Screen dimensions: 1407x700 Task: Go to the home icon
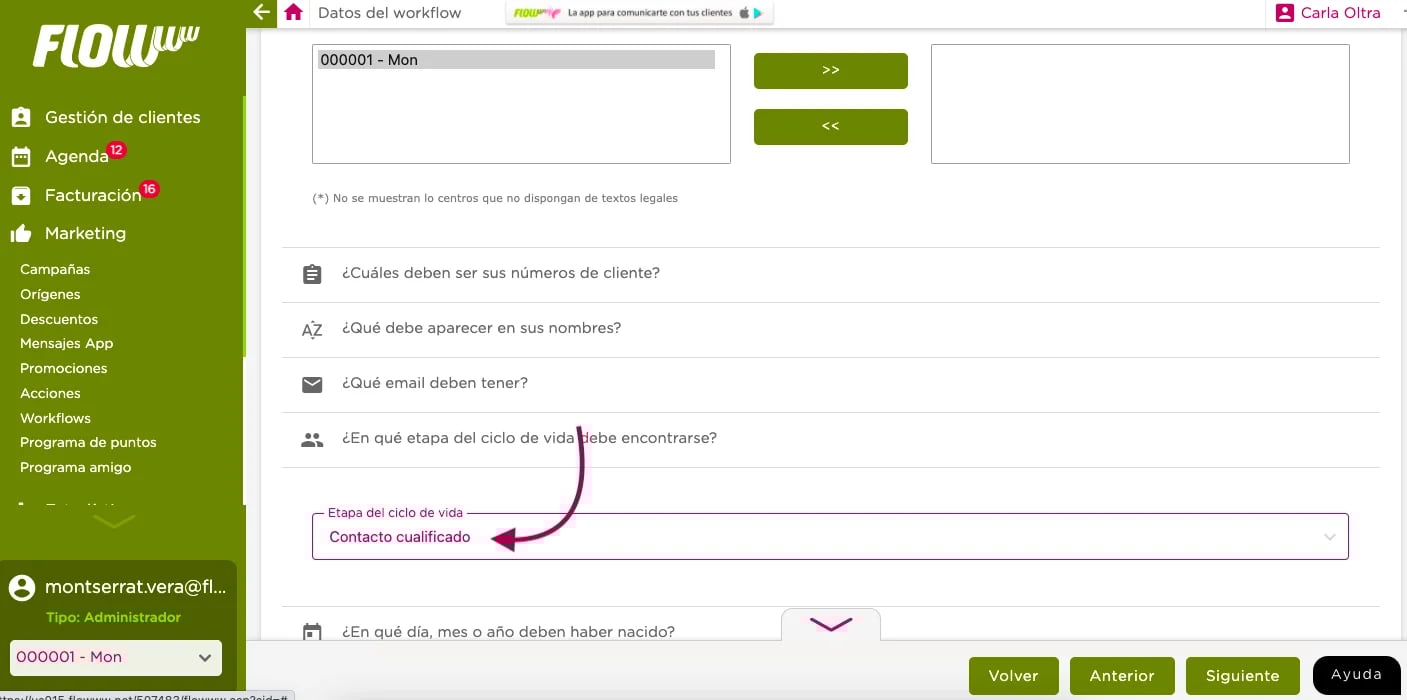[x=293, y=13]
